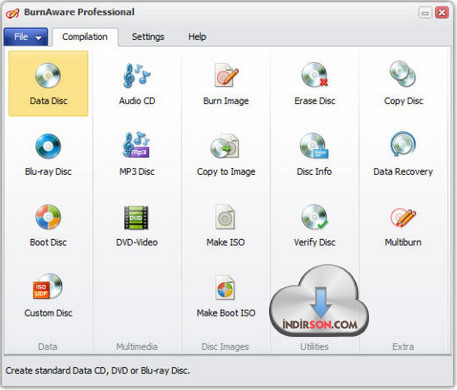The height and width of the screenshot is (390, 457).
Task: Select the Make ISO tool
Action: tap(226, 226)
